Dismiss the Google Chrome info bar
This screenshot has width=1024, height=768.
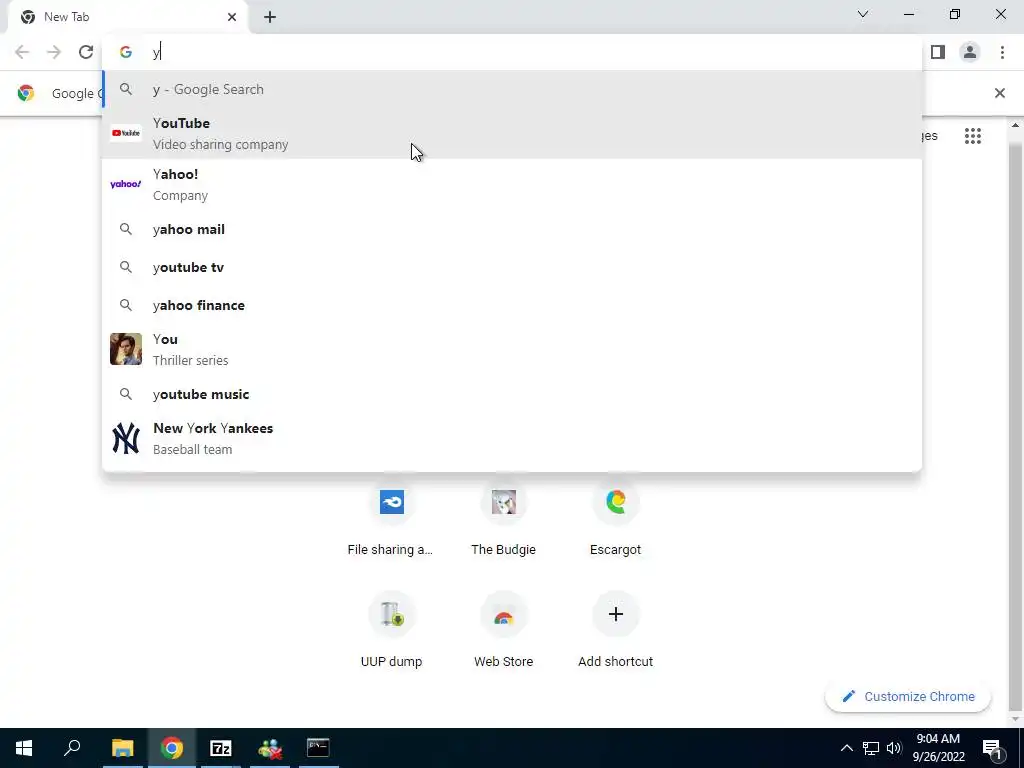click(x=999, y=93)
